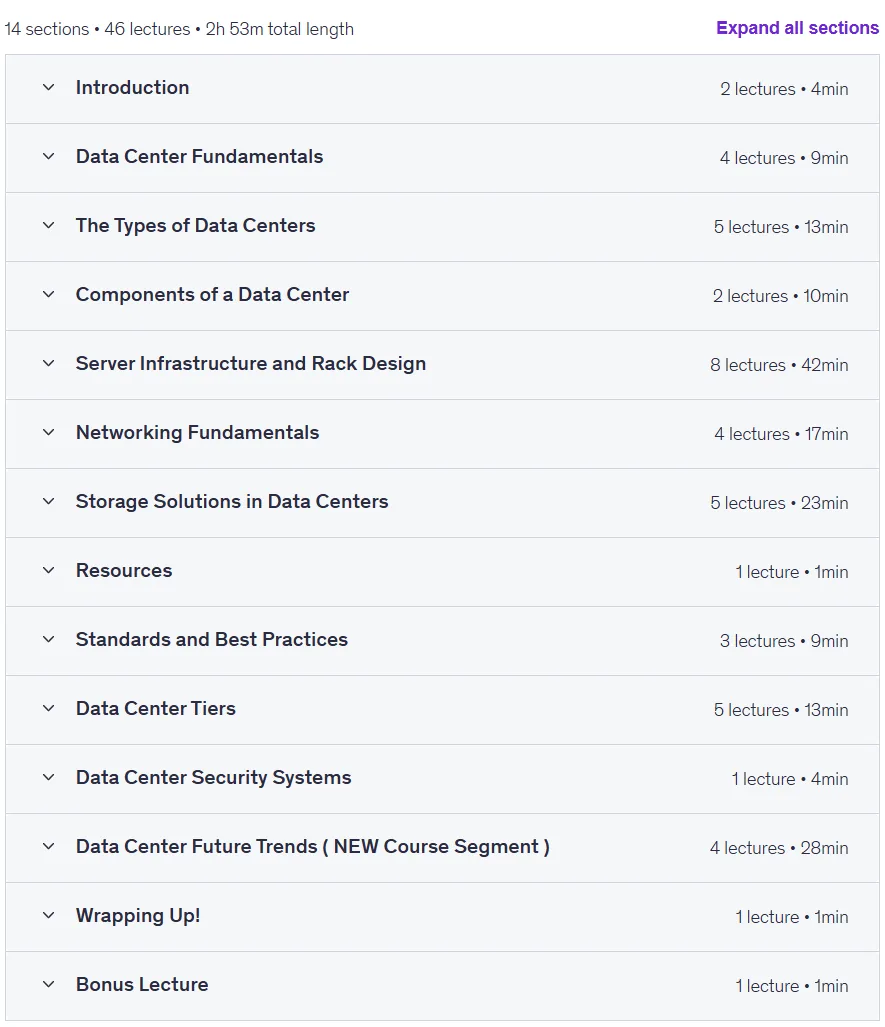Toggle Networking Fundamentals chevron arrow
This screenshot has height=1027, width=885.
(x=48, y=432)
